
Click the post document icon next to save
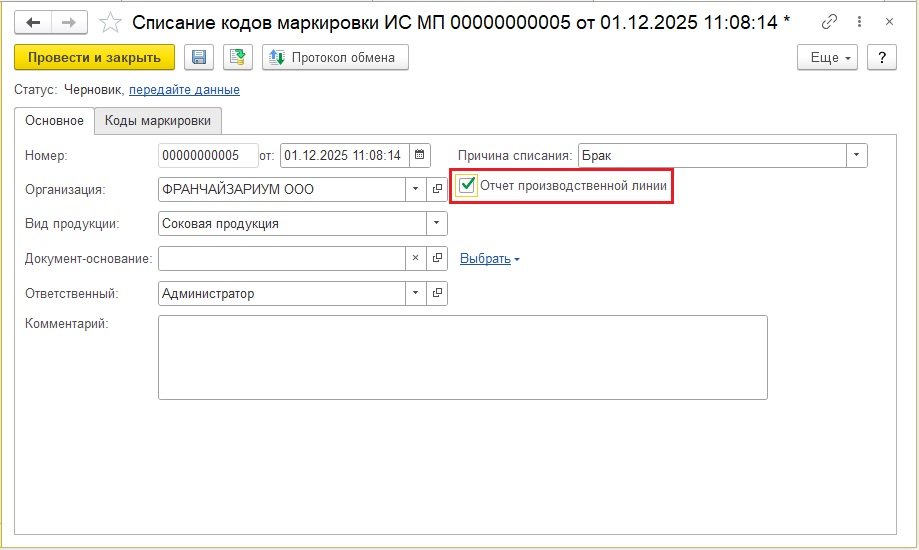(238, 58)
